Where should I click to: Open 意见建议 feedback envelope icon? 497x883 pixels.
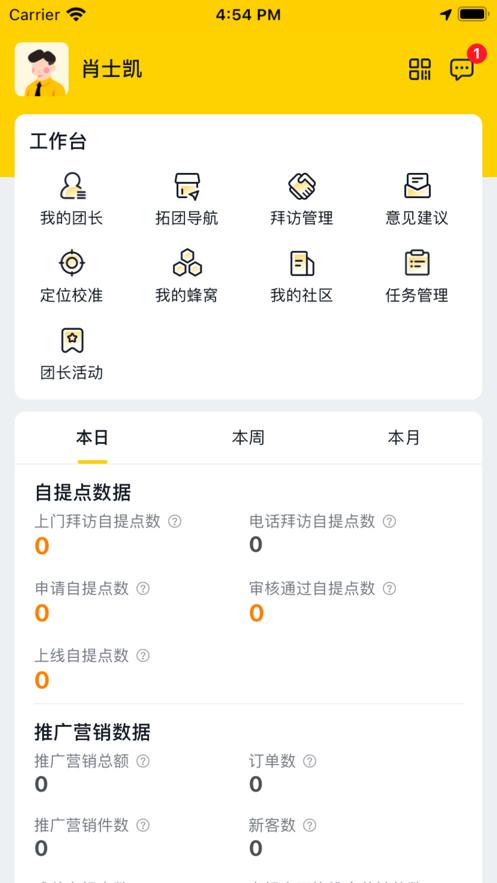pyautogui.click(x=417, y=199)
